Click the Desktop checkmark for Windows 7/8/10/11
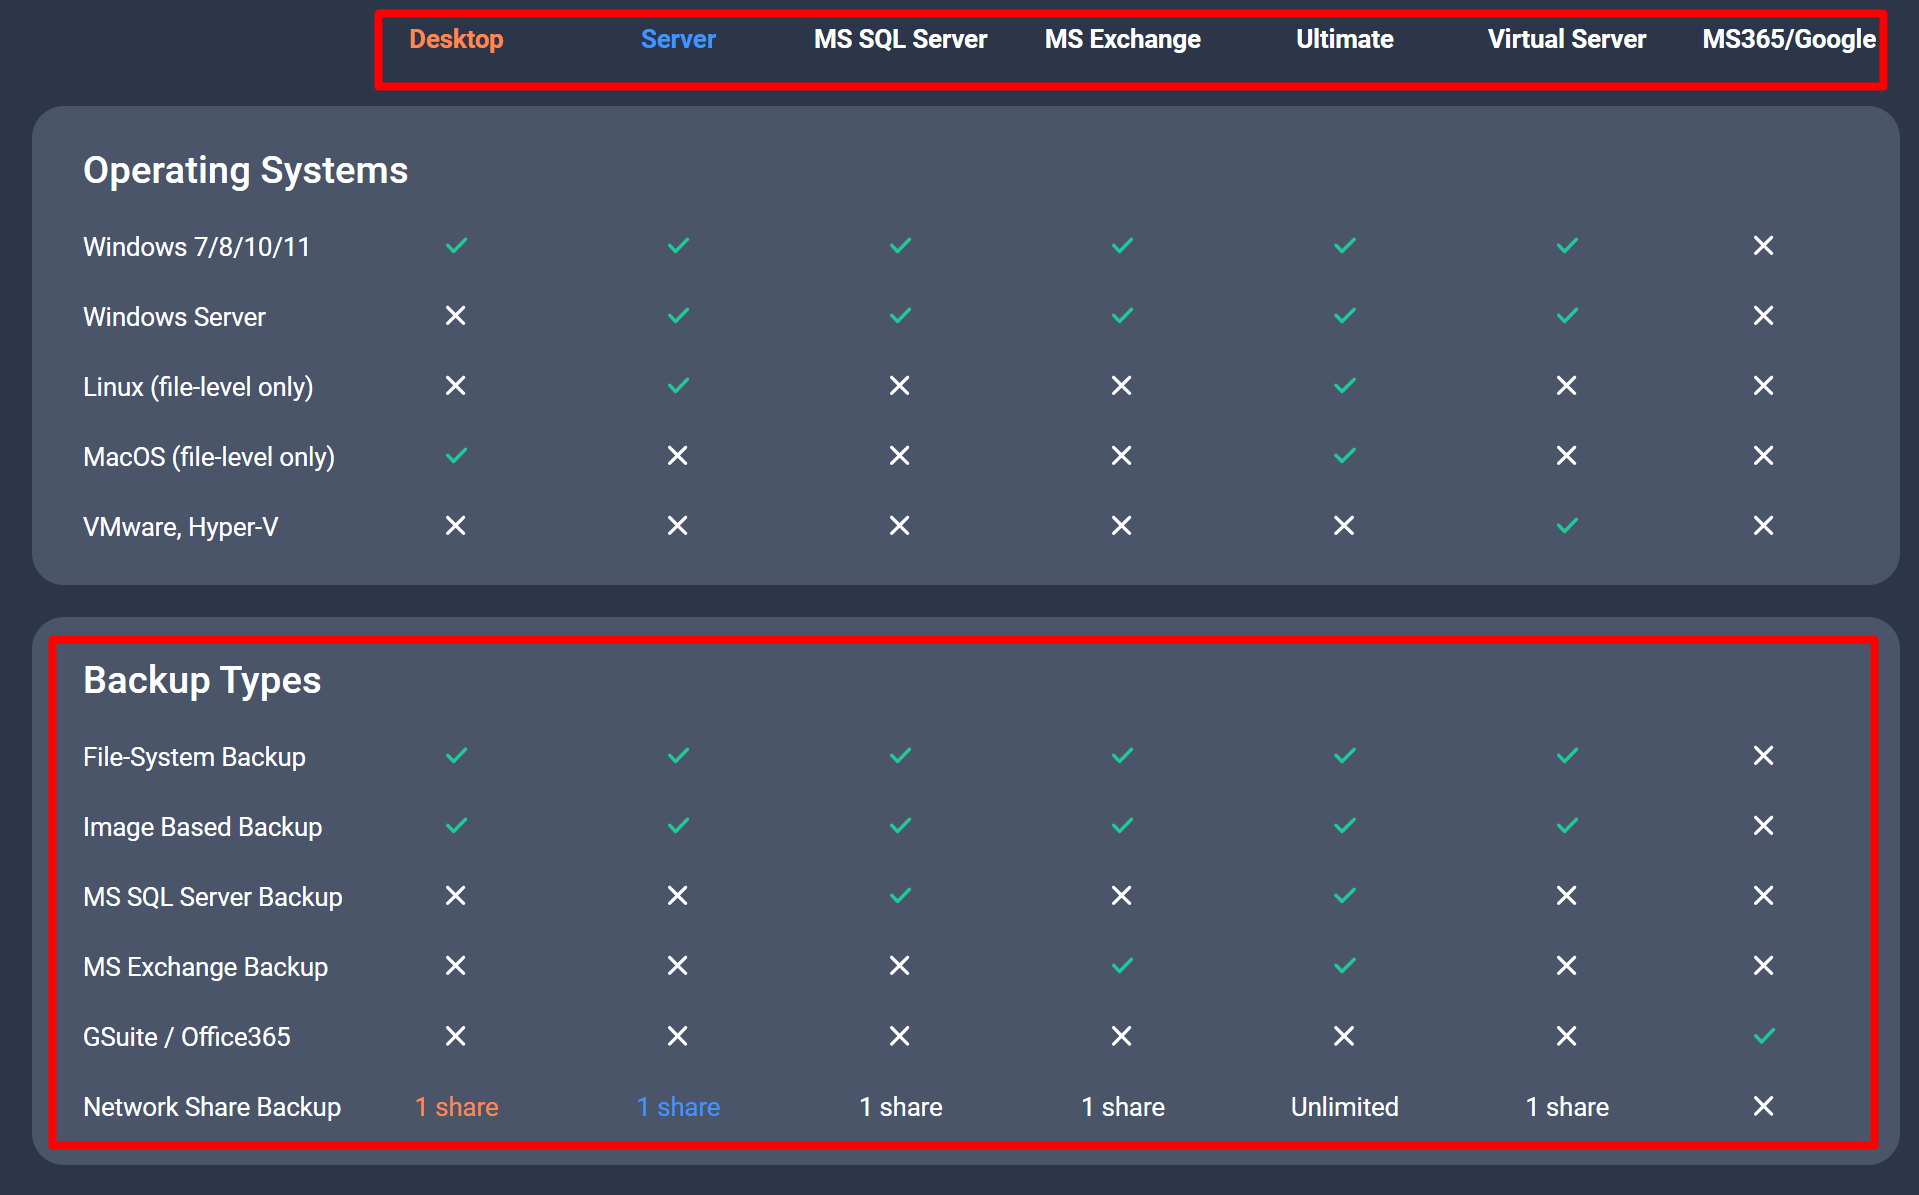 (x=456, y=245)
